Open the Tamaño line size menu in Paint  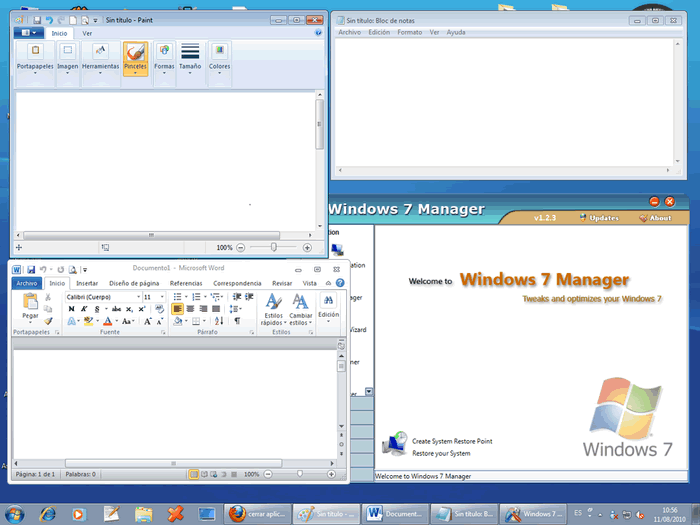pyautogui.click(x=190, y=58)
